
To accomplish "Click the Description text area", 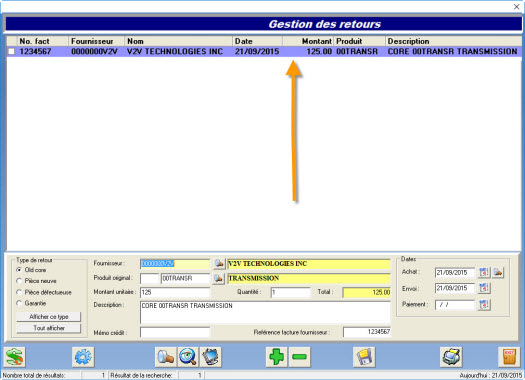I will [x=265, y=312].
